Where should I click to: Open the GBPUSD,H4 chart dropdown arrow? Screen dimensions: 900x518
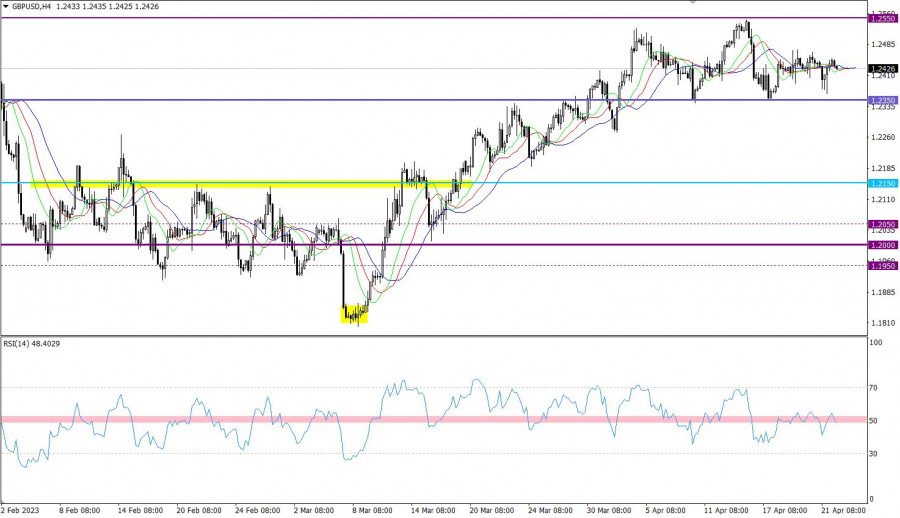pyautogui.click(x=7, y=7)
